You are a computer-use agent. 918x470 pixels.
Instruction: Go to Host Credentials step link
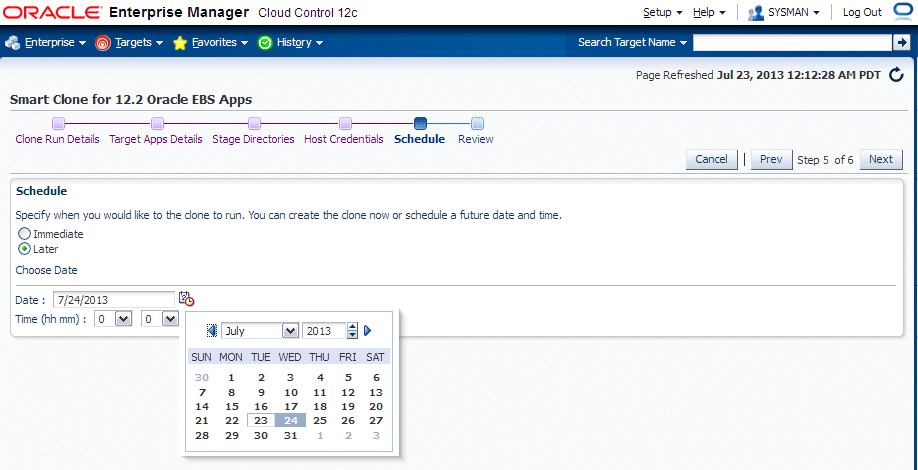[344, 139]
